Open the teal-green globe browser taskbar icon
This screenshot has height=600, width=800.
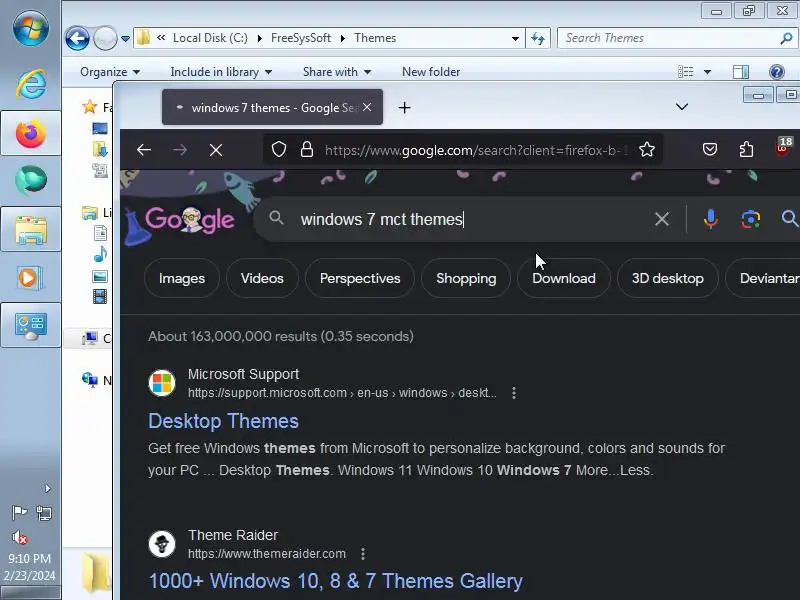31,180
